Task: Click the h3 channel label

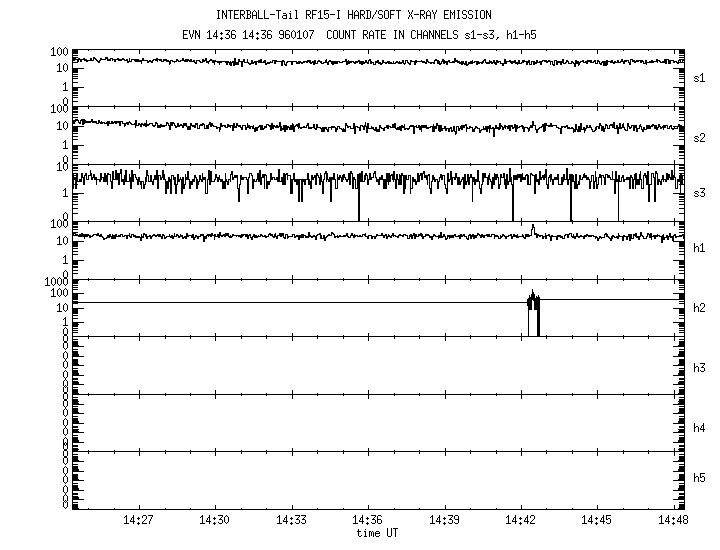Action: point(700,368)
